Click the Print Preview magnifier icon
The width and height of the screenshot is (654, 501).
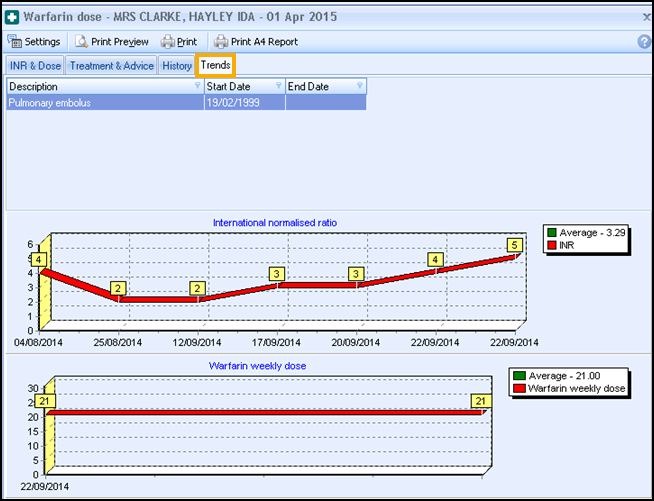[81, 42]
